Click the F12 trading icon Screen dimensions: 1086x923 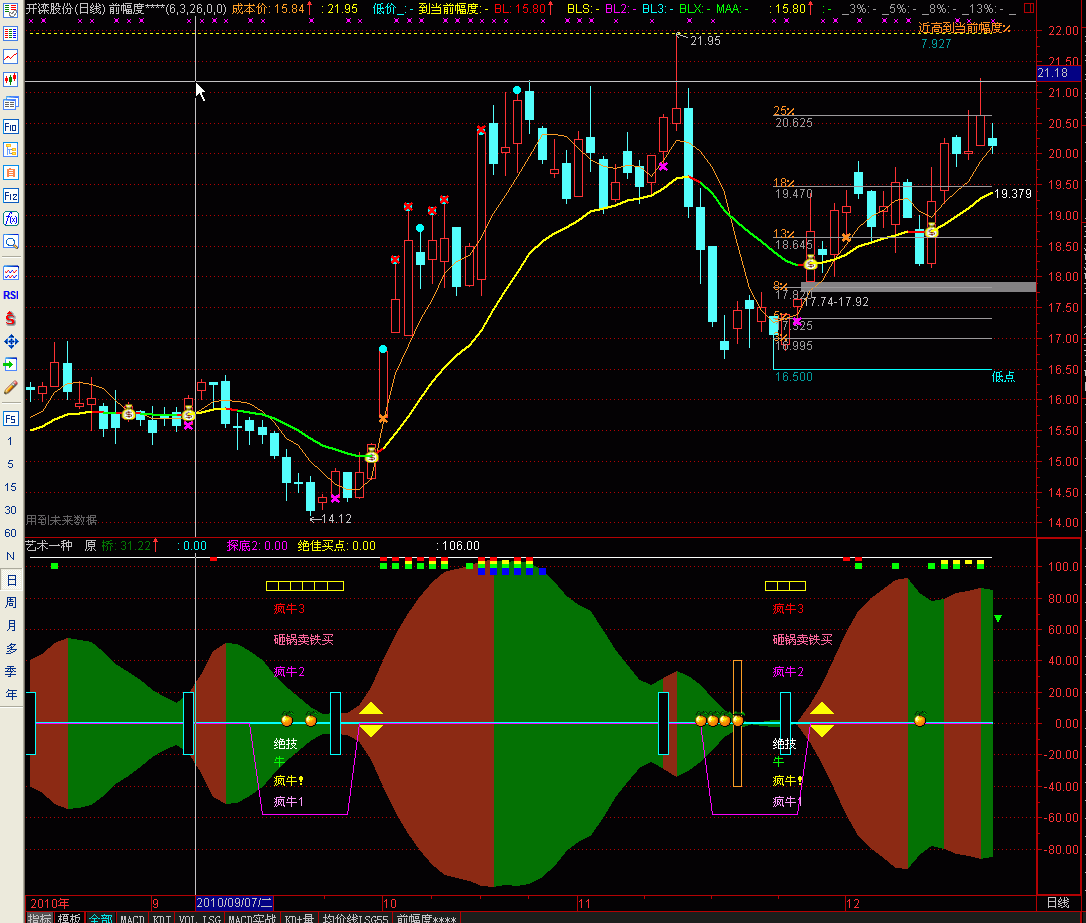click(10, 196)
